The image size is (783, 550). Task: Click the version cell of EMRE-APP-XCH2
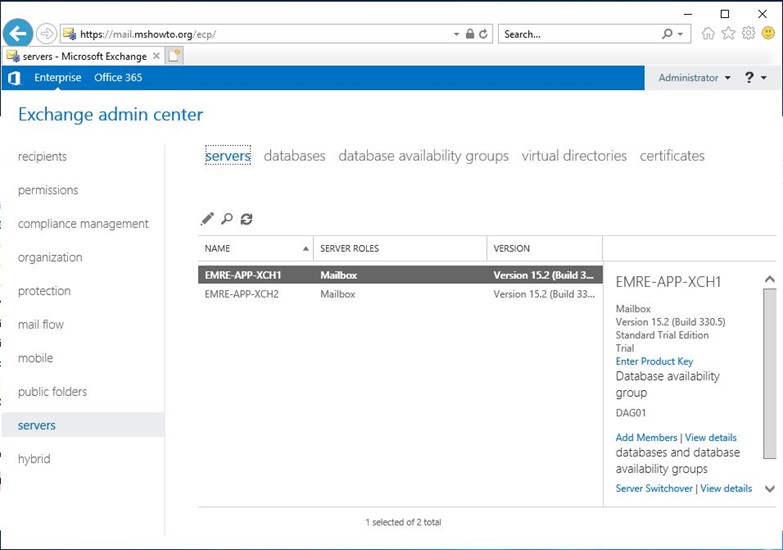pyautogui.click(x=544, y=294)
